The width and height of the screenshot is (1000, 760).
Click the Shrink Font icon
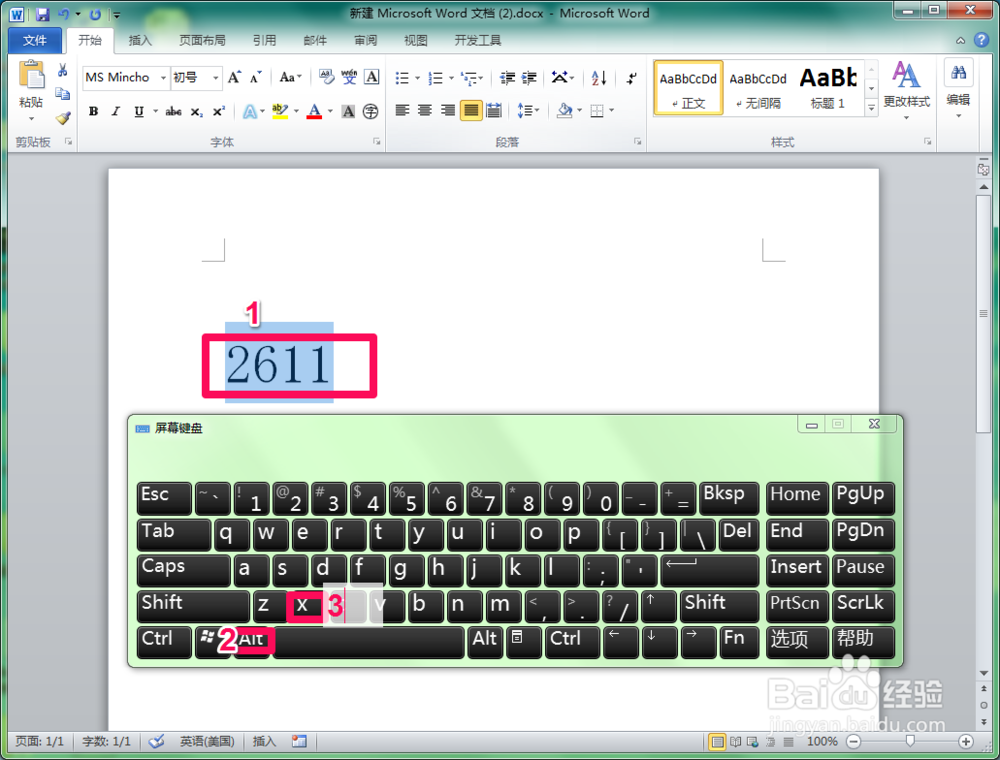(x=256, y=77)
